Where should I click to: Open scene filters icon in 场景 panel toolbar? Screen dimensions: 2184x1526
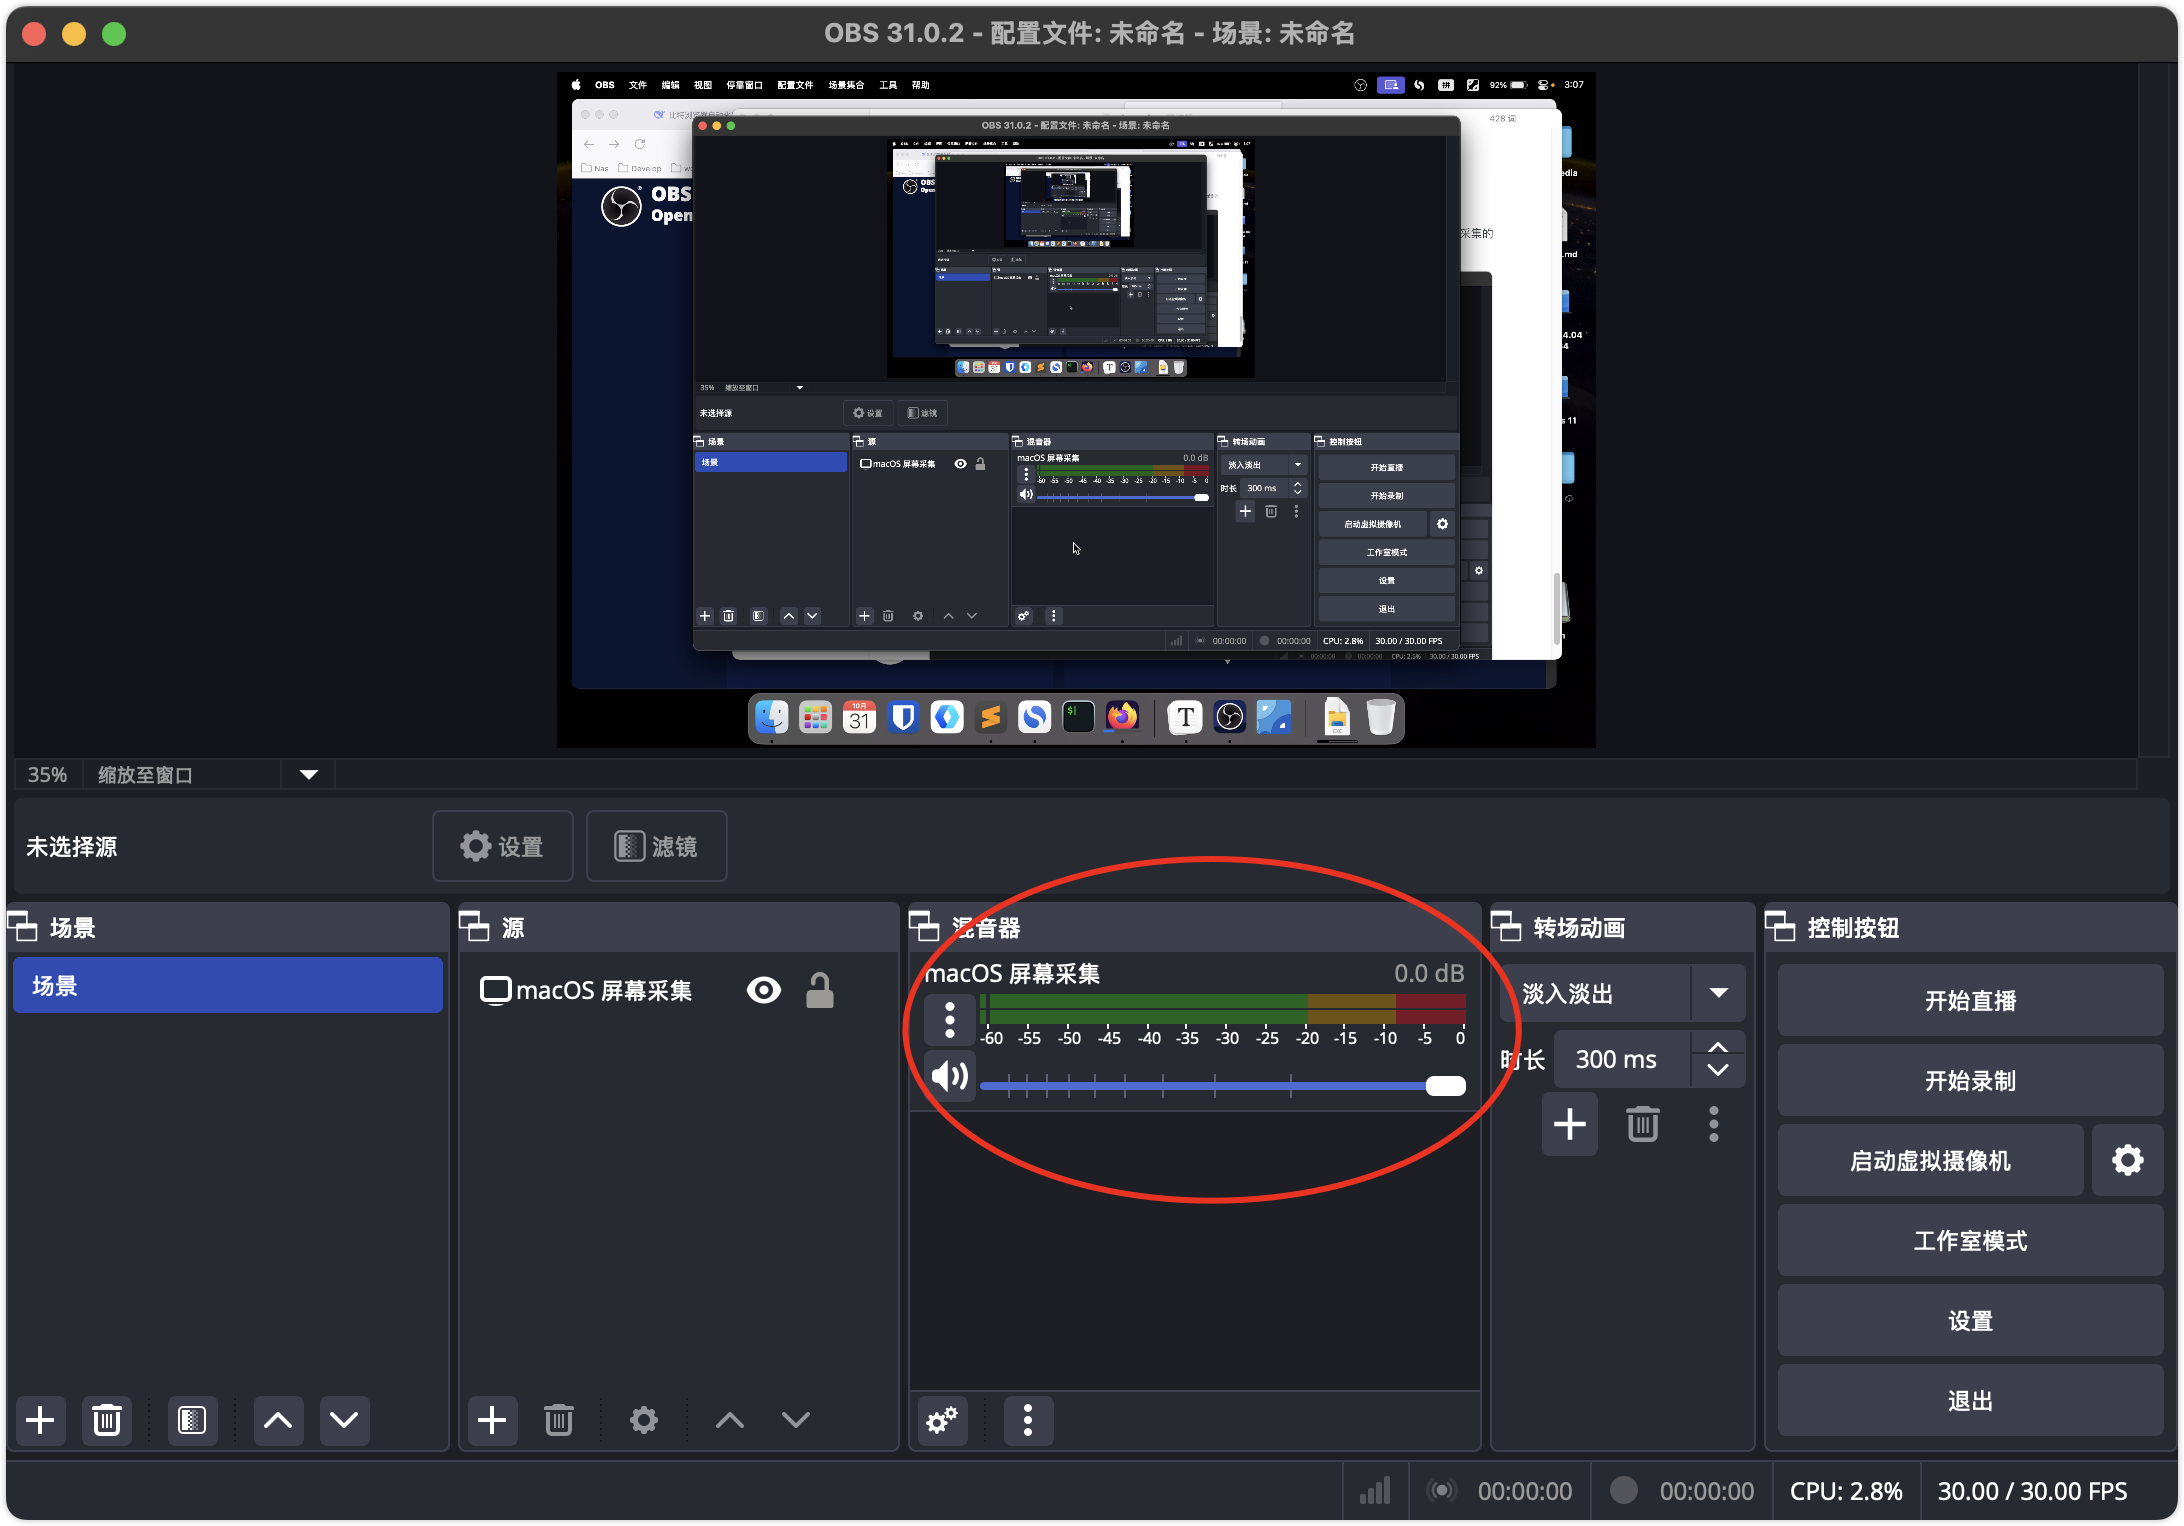click(191, 1420)
